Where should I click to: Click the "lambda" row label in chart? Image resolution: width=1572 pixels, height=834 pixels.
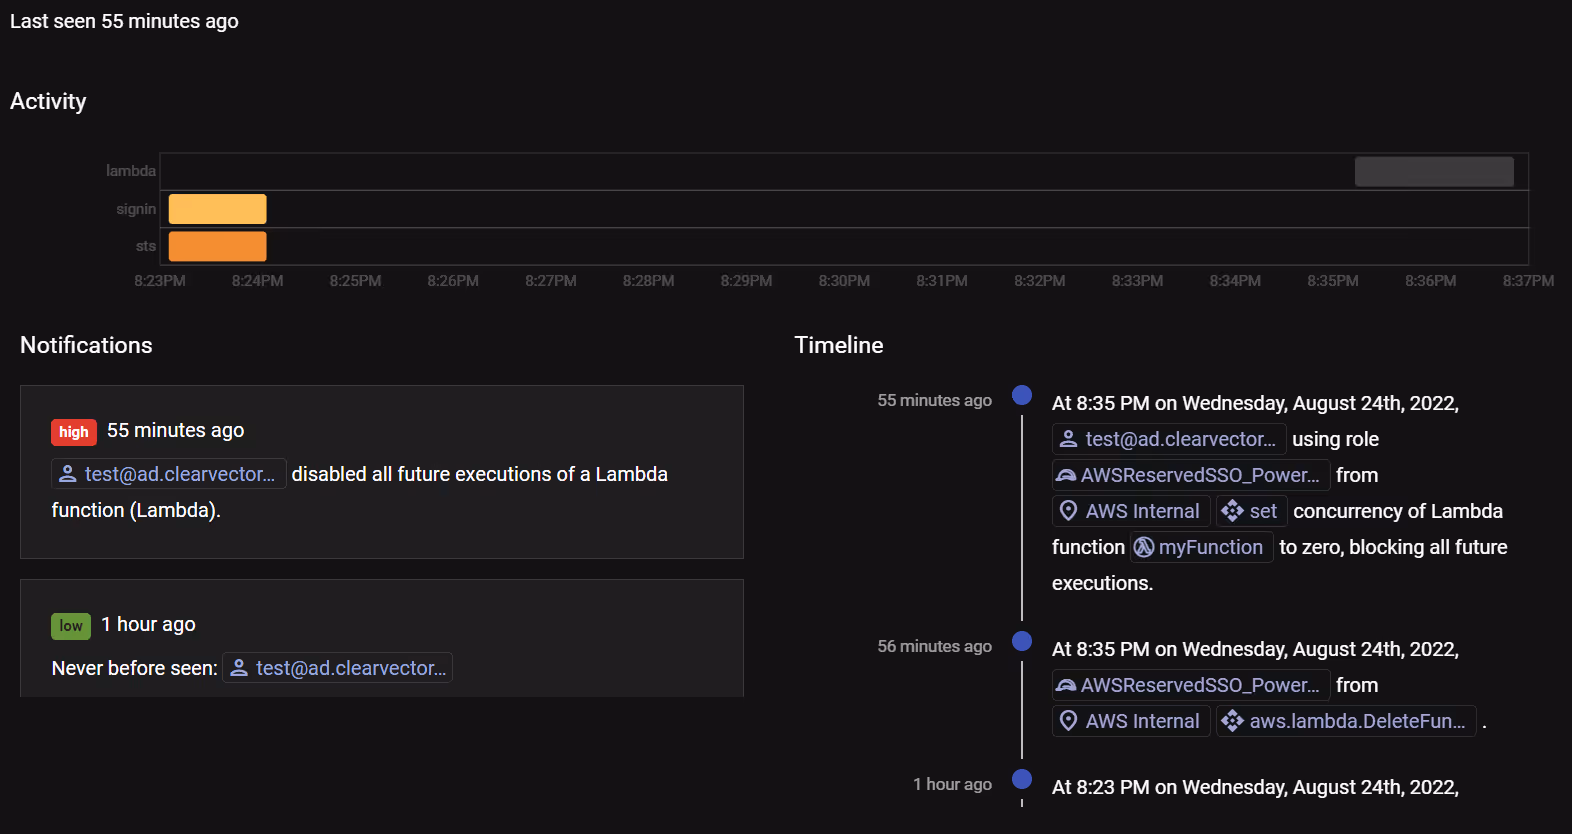pyautogui.click(x=131, y=171)
